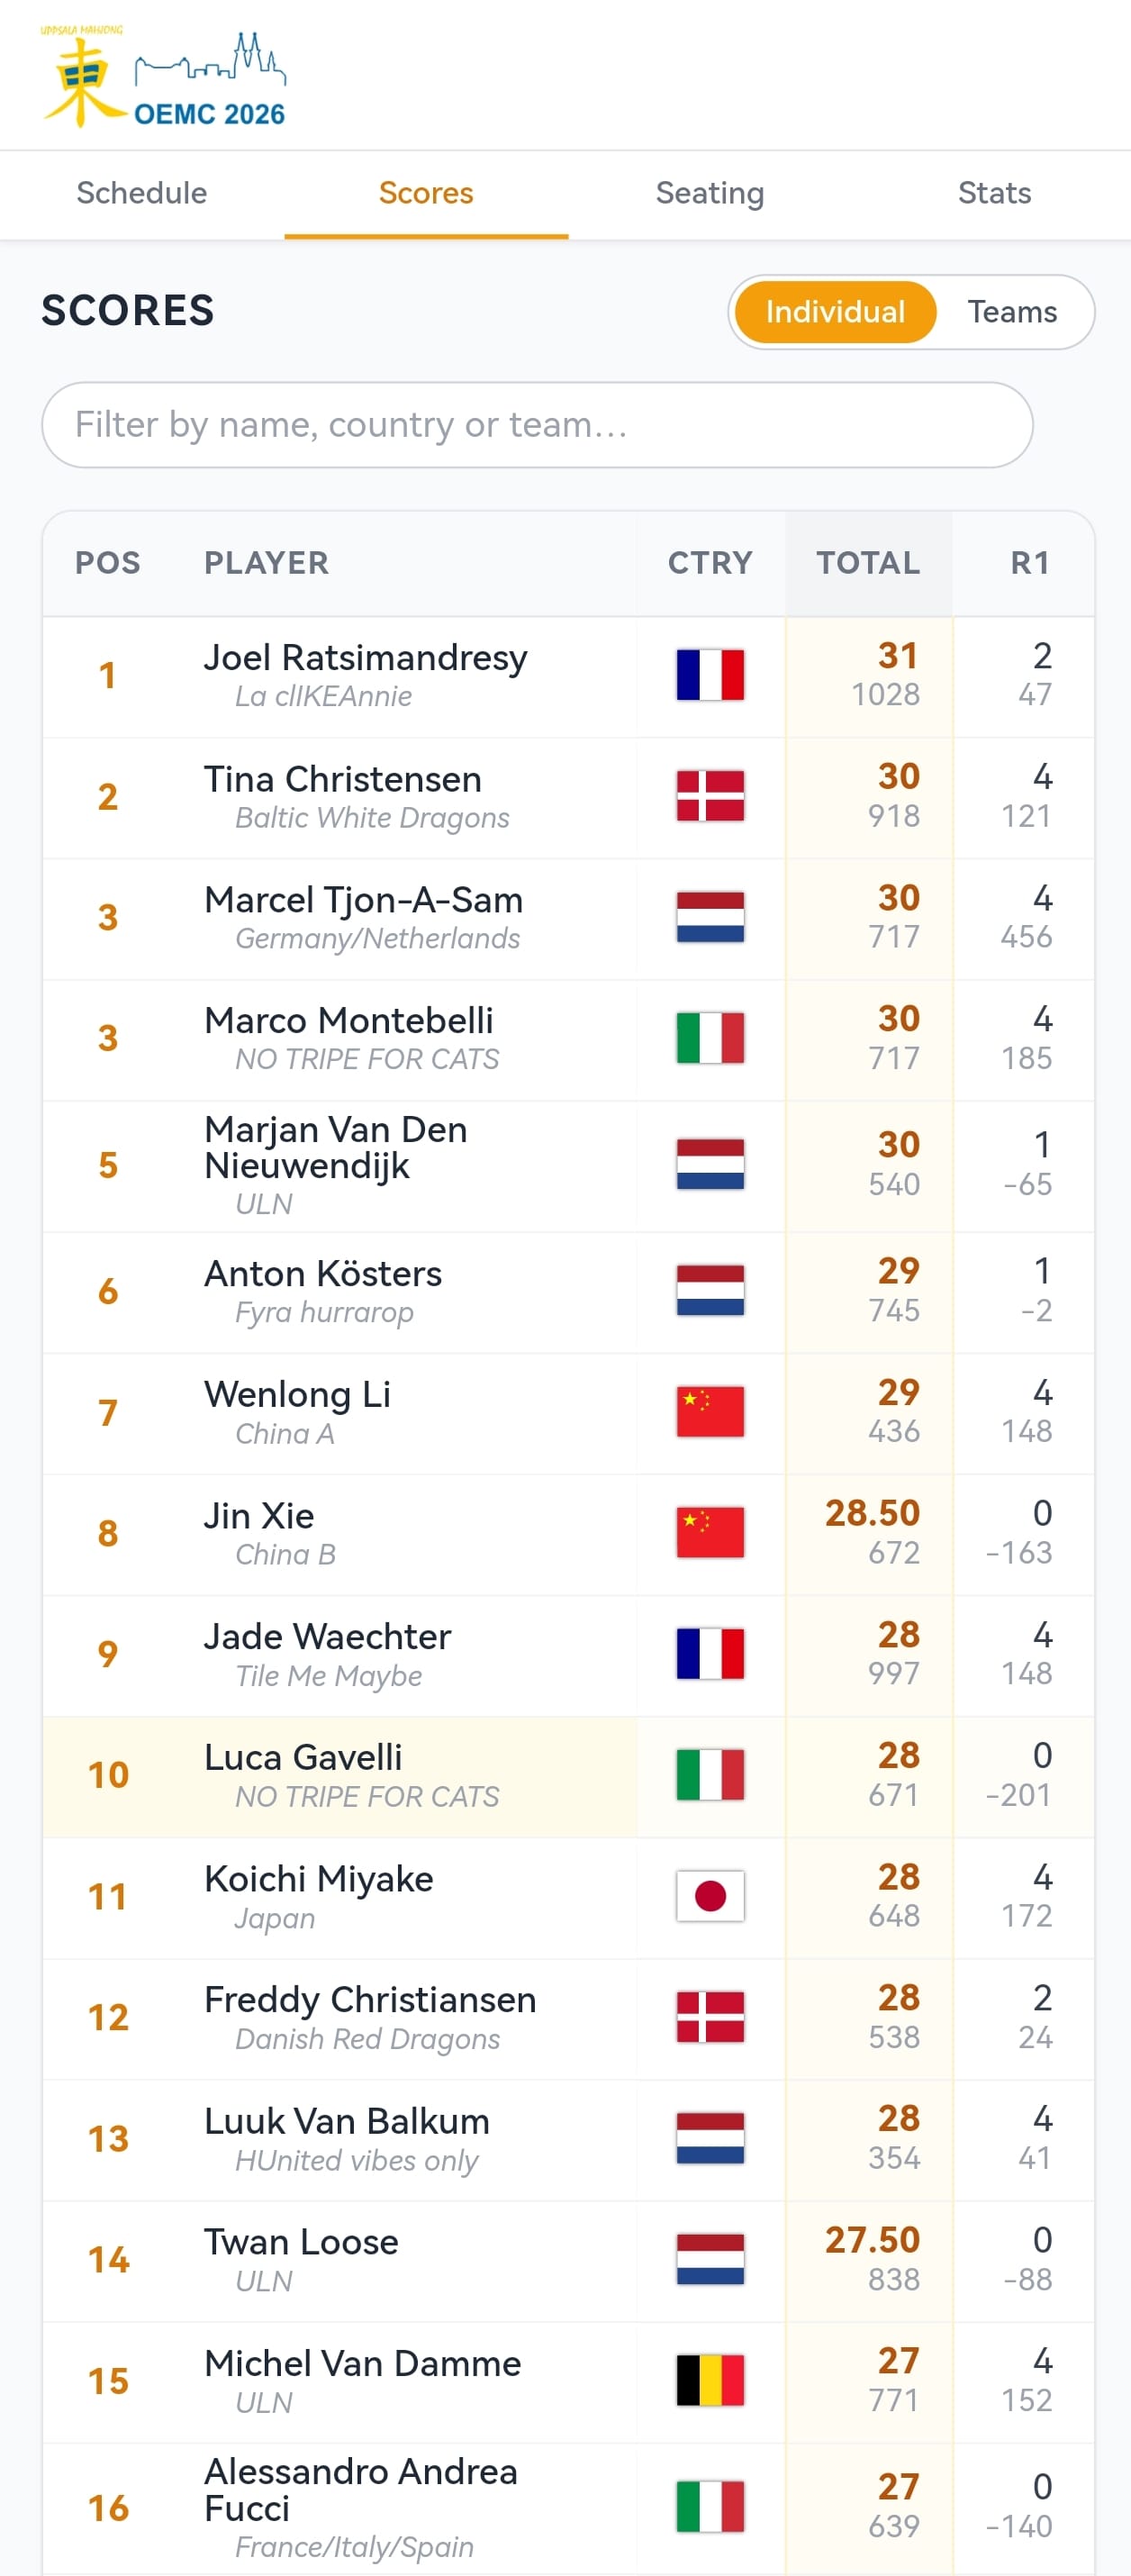The height and width of the screenshot is (2576, 1131).
Task: Sort table by POS column header
Action: pos(108,563)
